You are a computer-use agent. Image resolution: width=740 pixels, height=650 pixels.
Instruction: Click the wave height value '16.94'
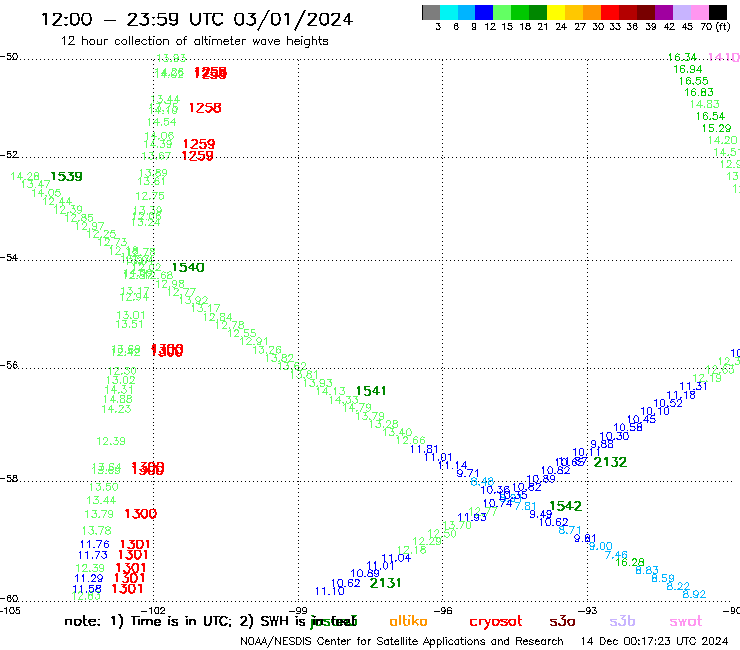click(688, 69)
